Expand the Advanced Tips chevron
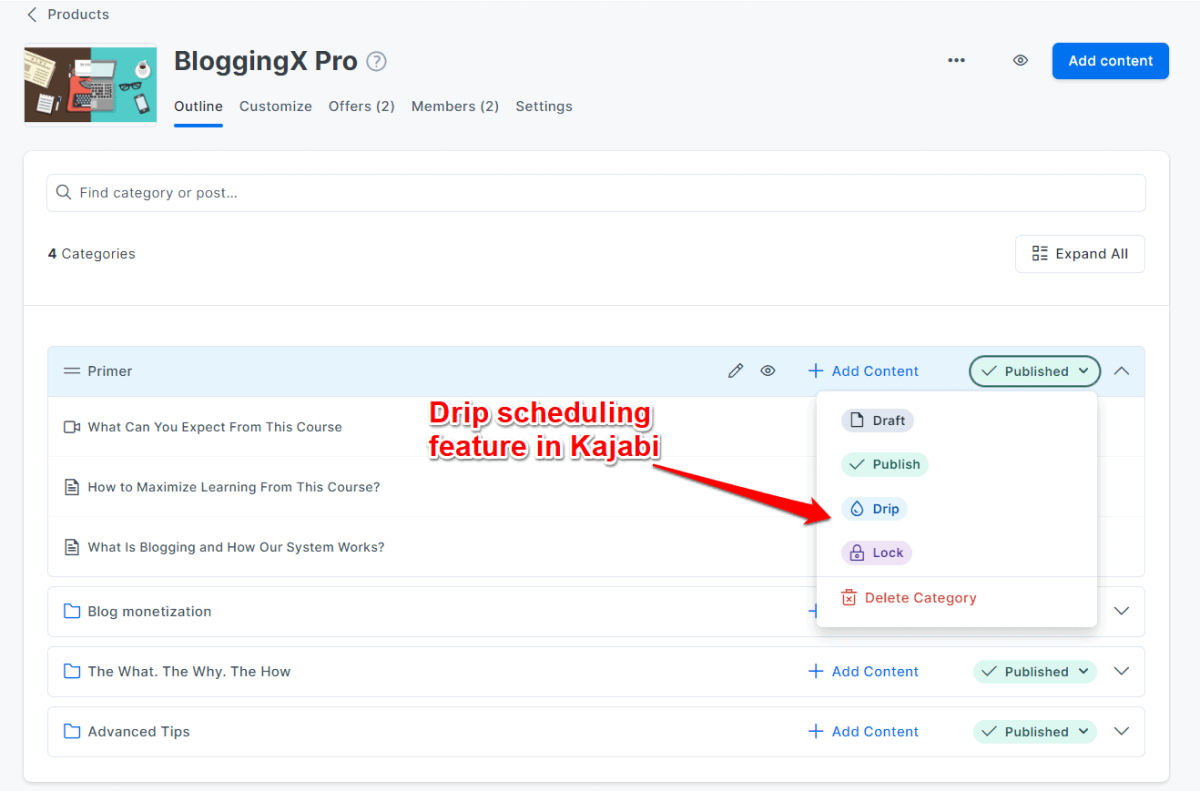 (x=1122, y=732)
